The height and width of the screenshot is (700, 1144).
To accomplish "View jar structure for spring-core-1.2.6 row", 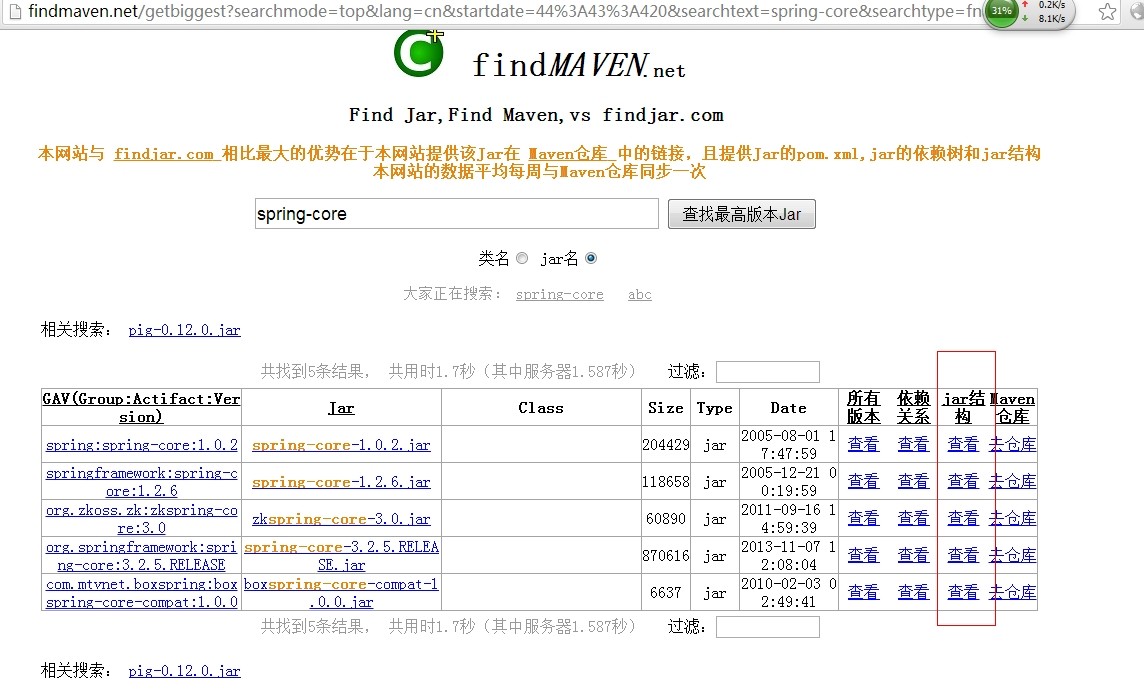I will coord(963,481).
